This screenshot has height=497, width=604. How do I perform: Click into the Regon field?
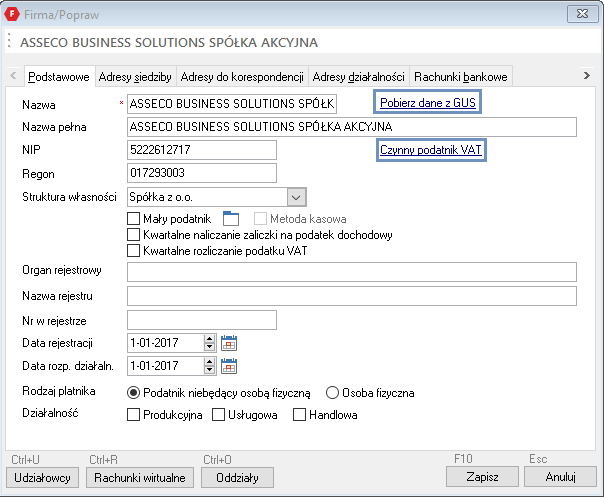[202, 173]
